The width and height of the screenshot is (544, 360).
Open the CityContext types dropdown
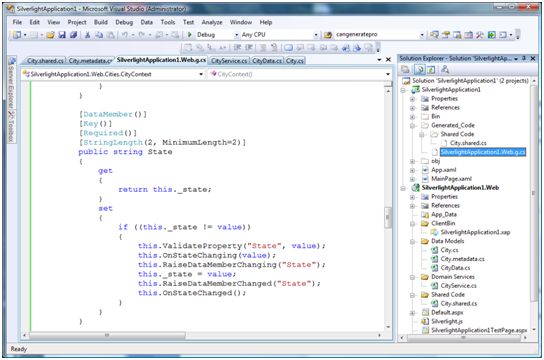201,74
